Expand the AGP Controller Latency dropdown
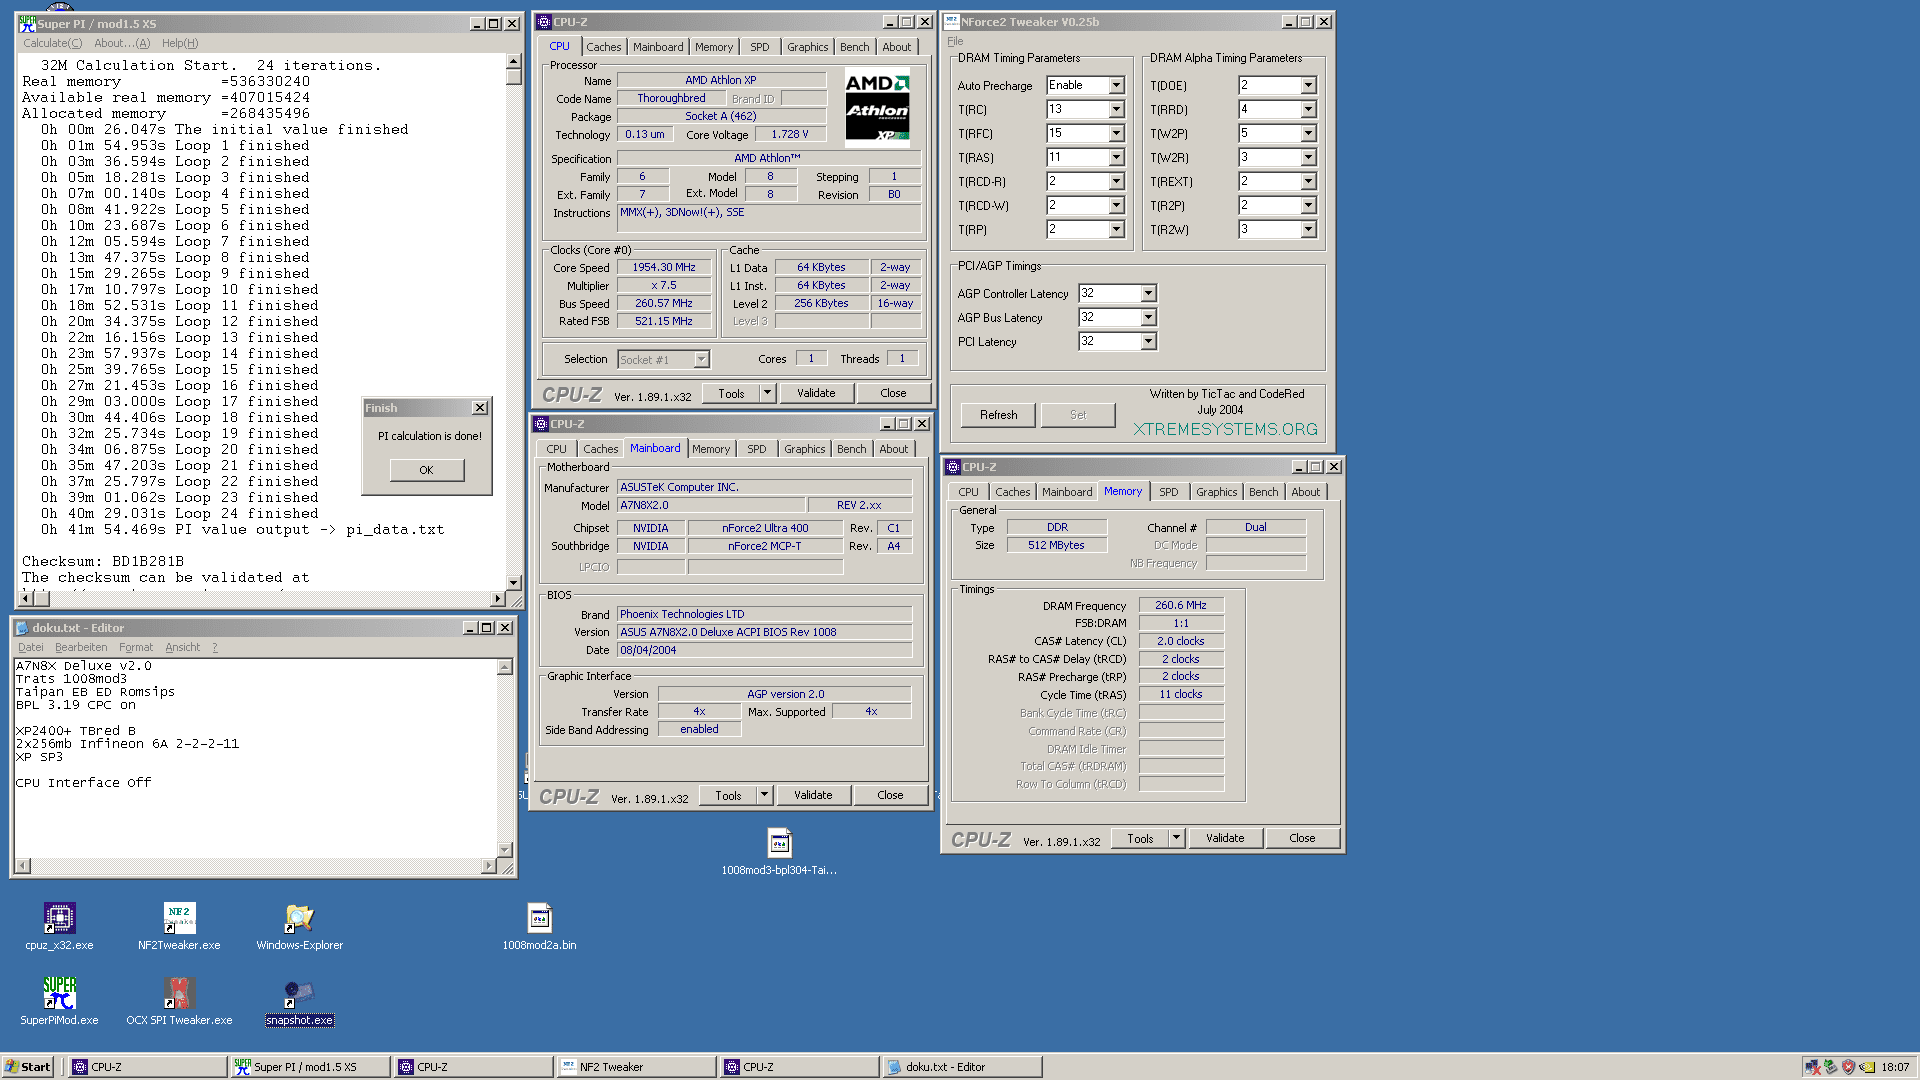 pyautogui.click(x=1148, y=294)
